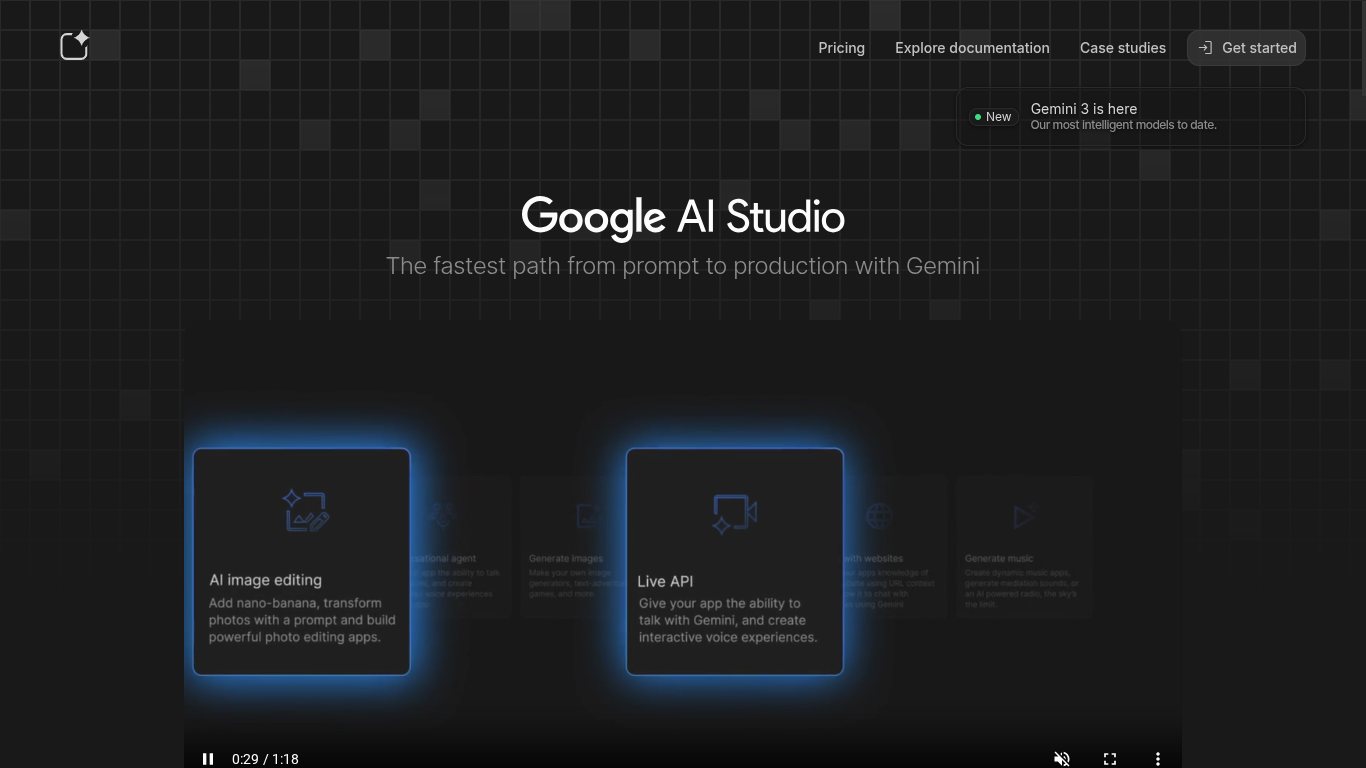Click the Generate music card title
Image resolution: width=1366 pixels, height=768 pixels.
click(x=999, y=558)
